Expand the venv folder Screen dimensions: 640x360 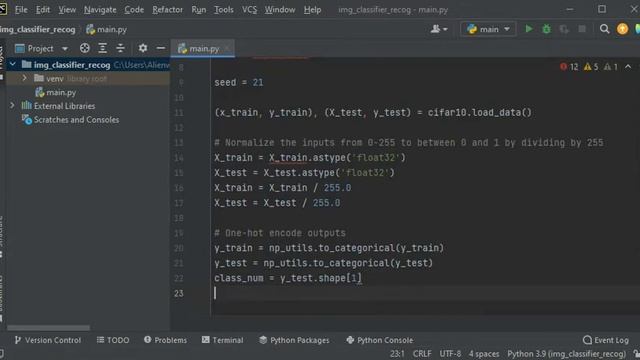pyautogui.click(x=24, y=78)
